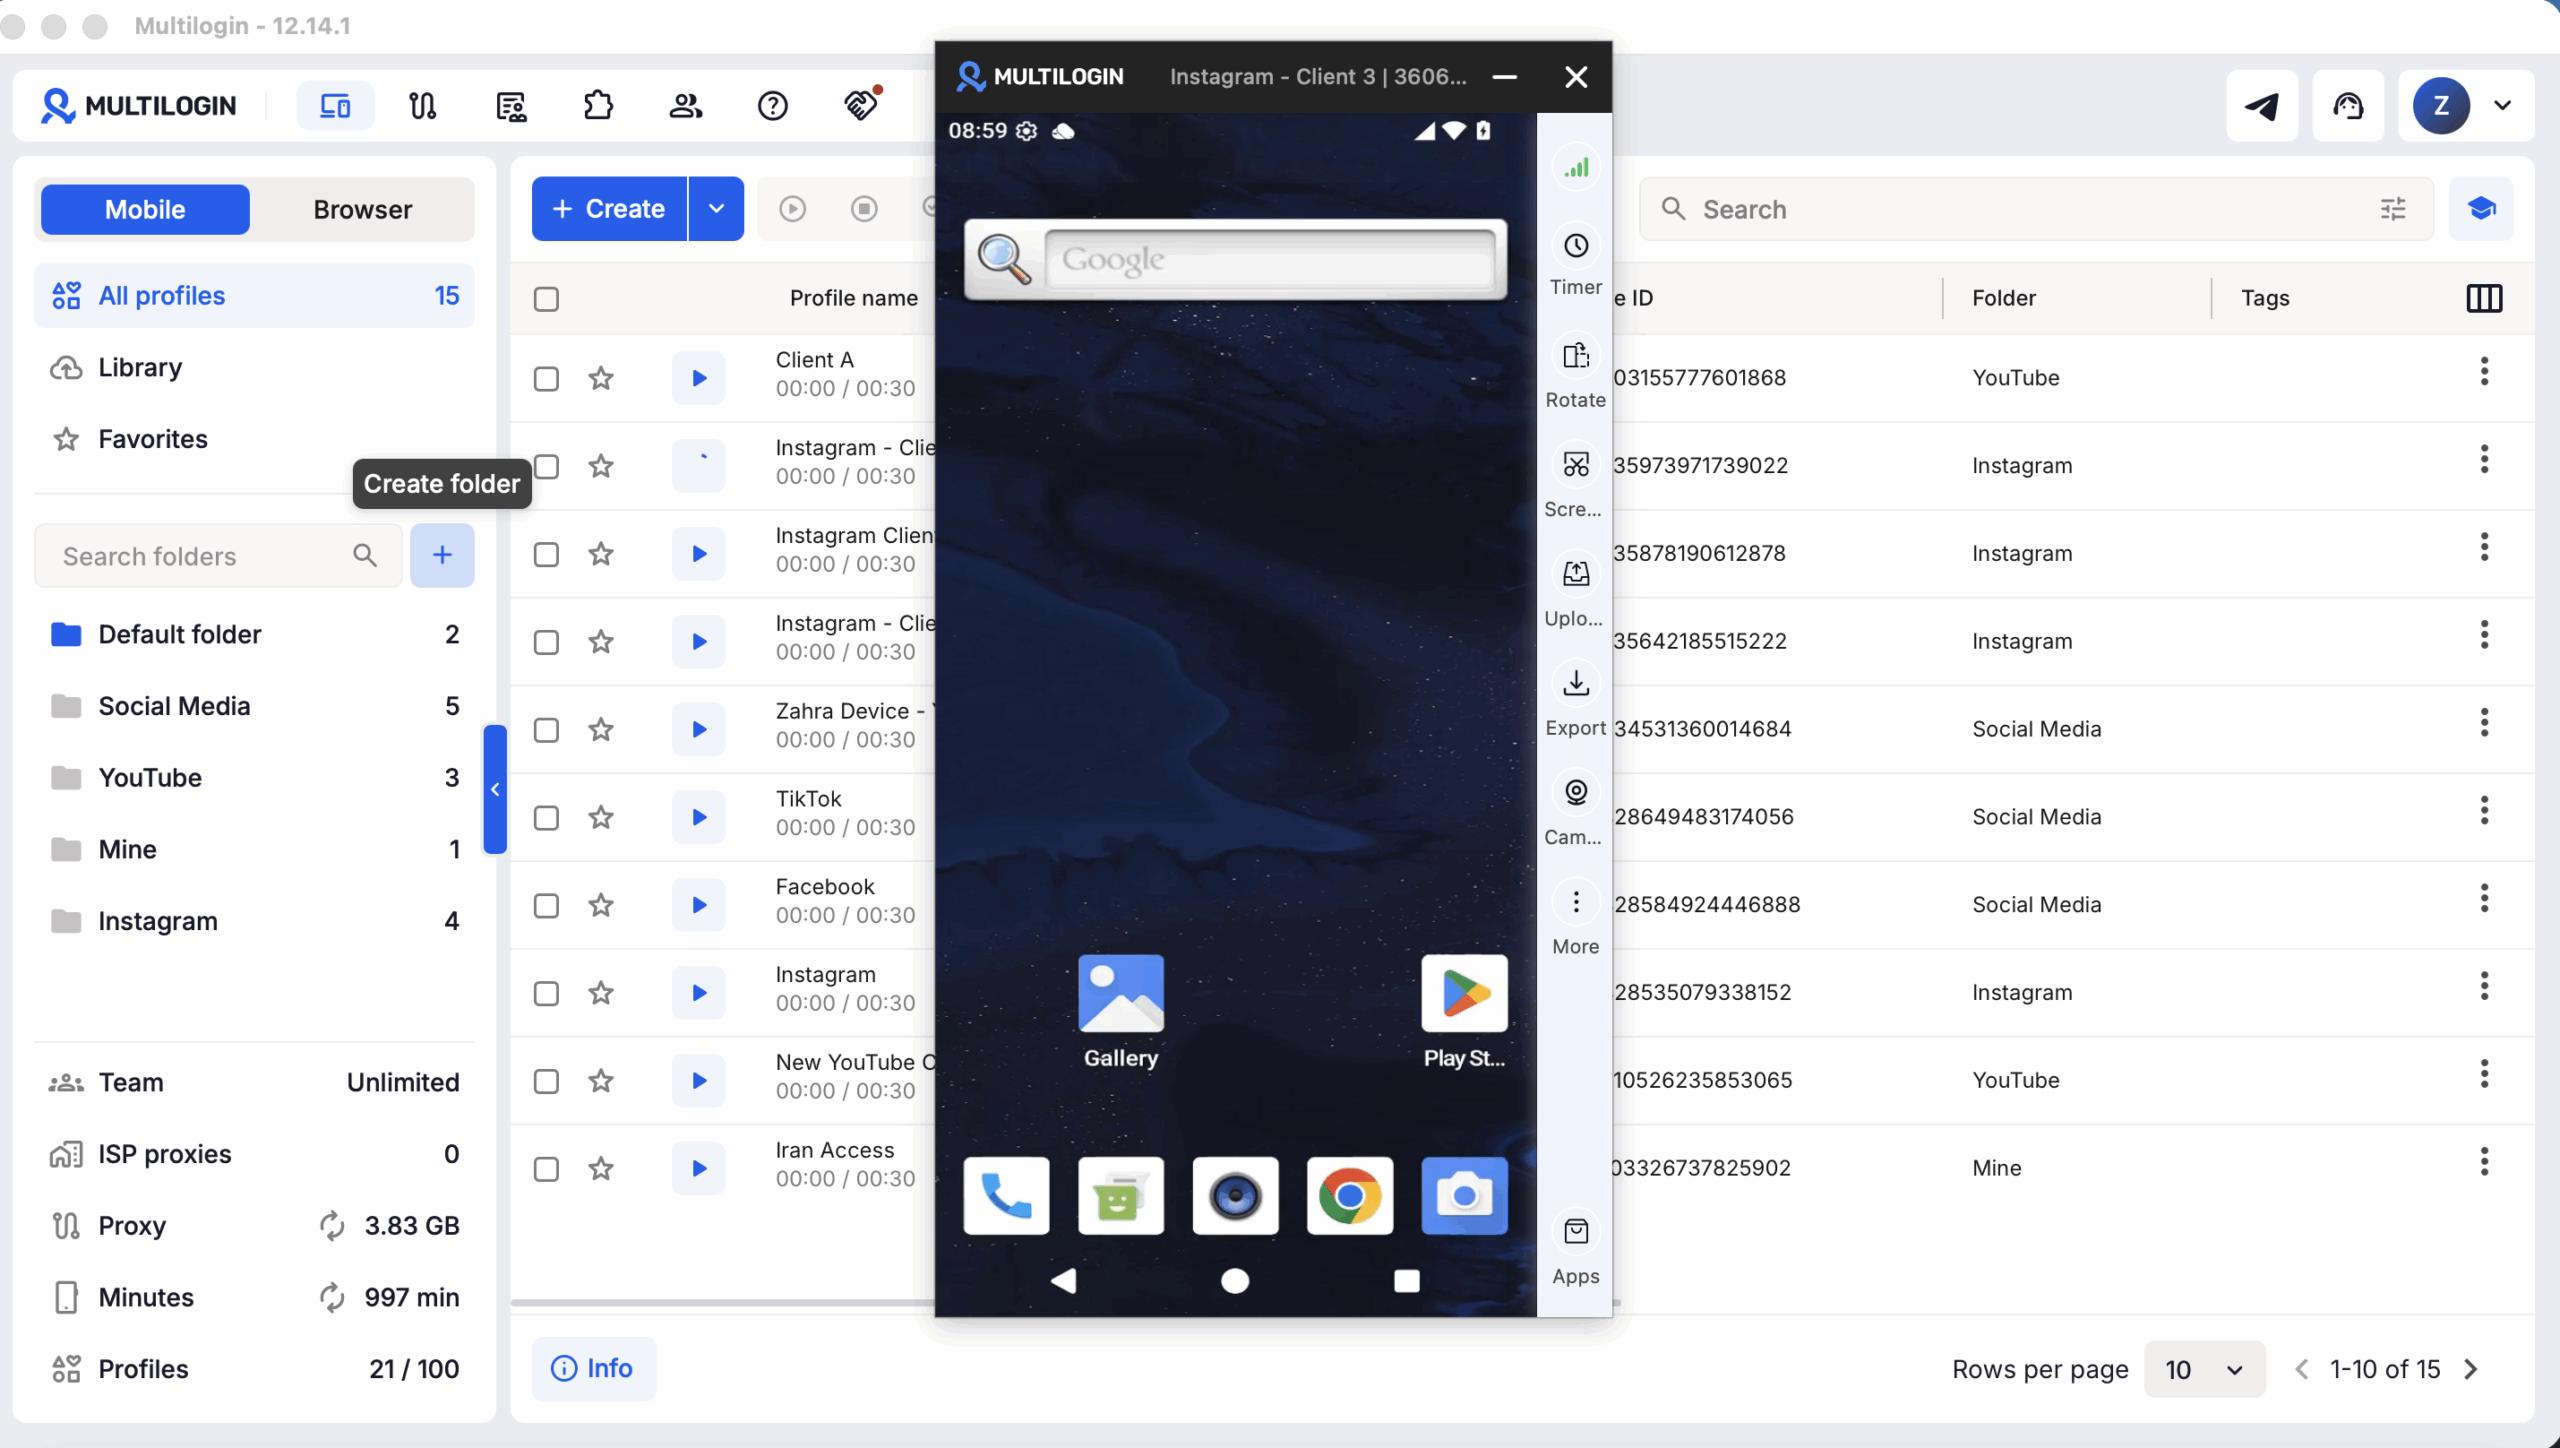Viewport: 2560px width, 1448px height.
Task: Open three-dot menu for Mine folder row
Action: click(x=2484, y=1162)
